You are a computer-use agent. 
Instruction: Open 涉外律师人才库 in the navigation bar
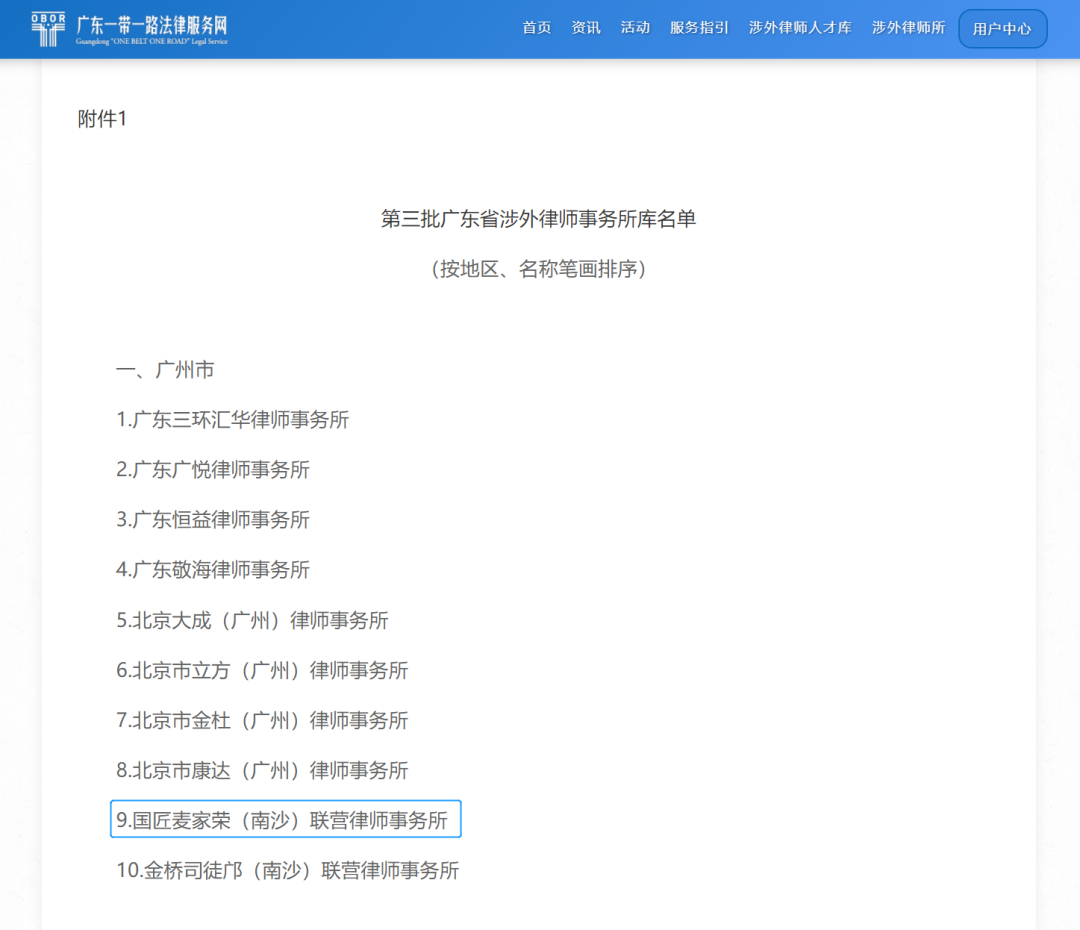pos(800,28)
